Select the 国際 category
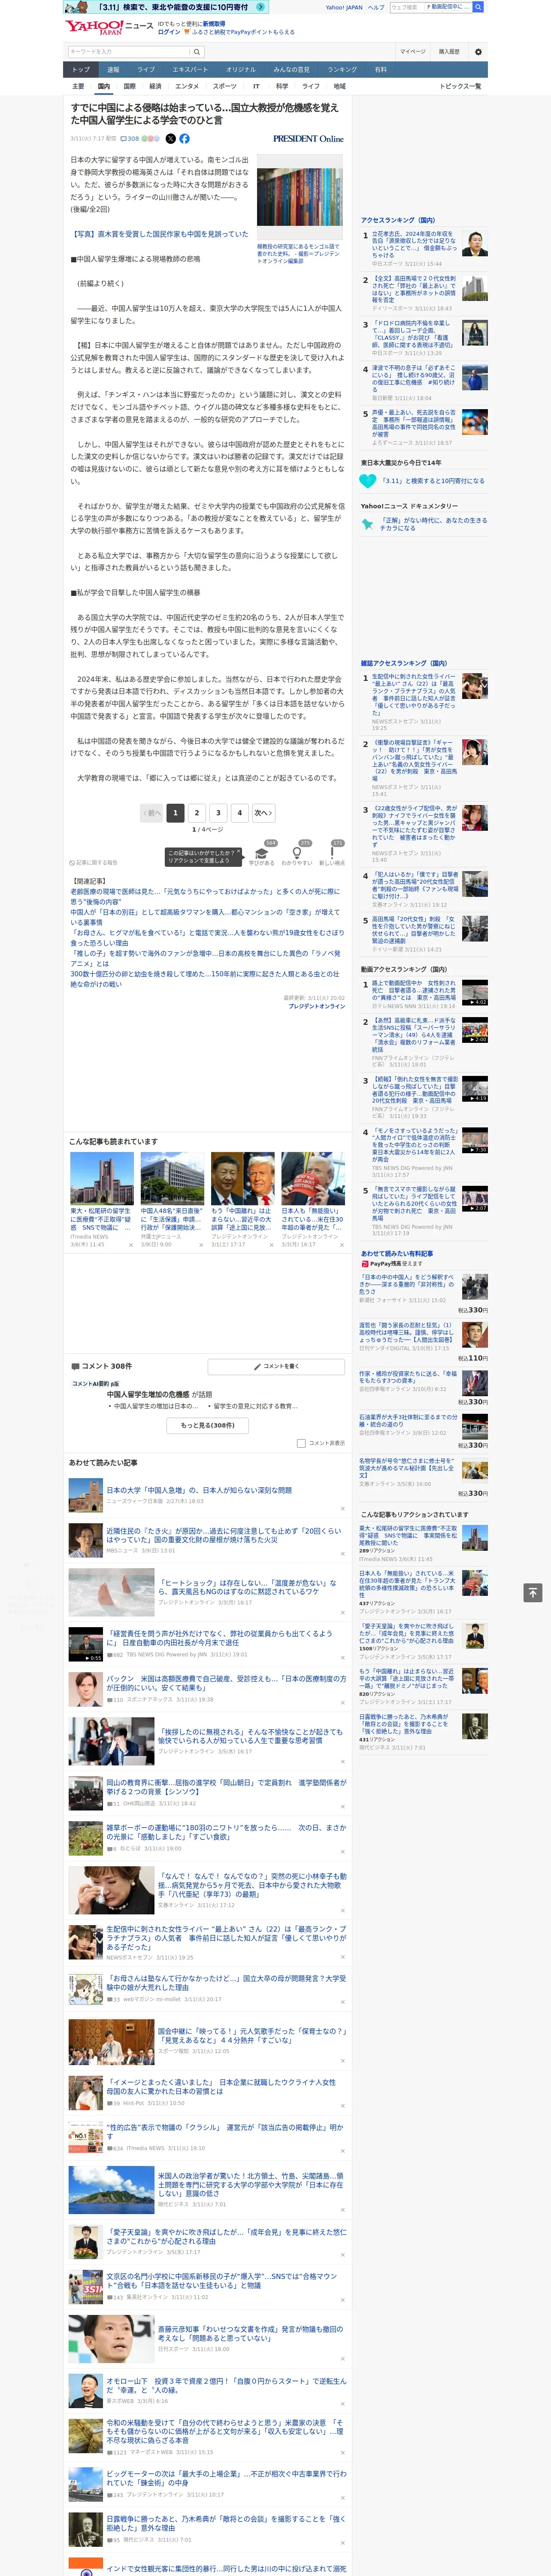Viewport: 551px width, 2576px height. [129, 86]
